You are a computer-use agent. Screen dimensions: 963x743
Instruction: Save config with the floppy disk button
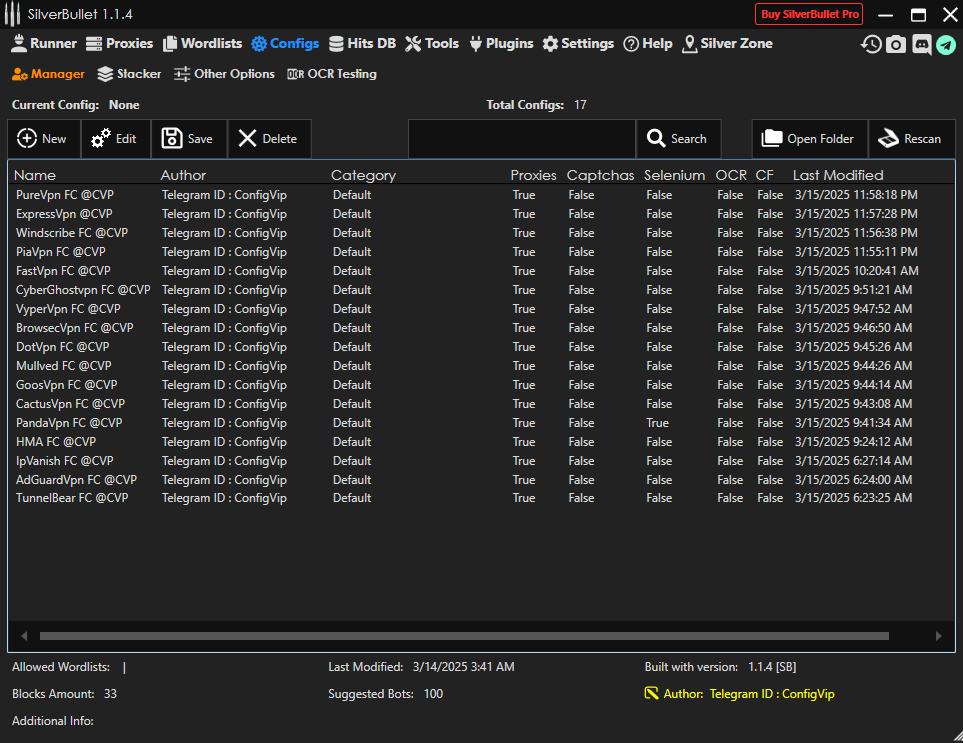coord(188,139)
